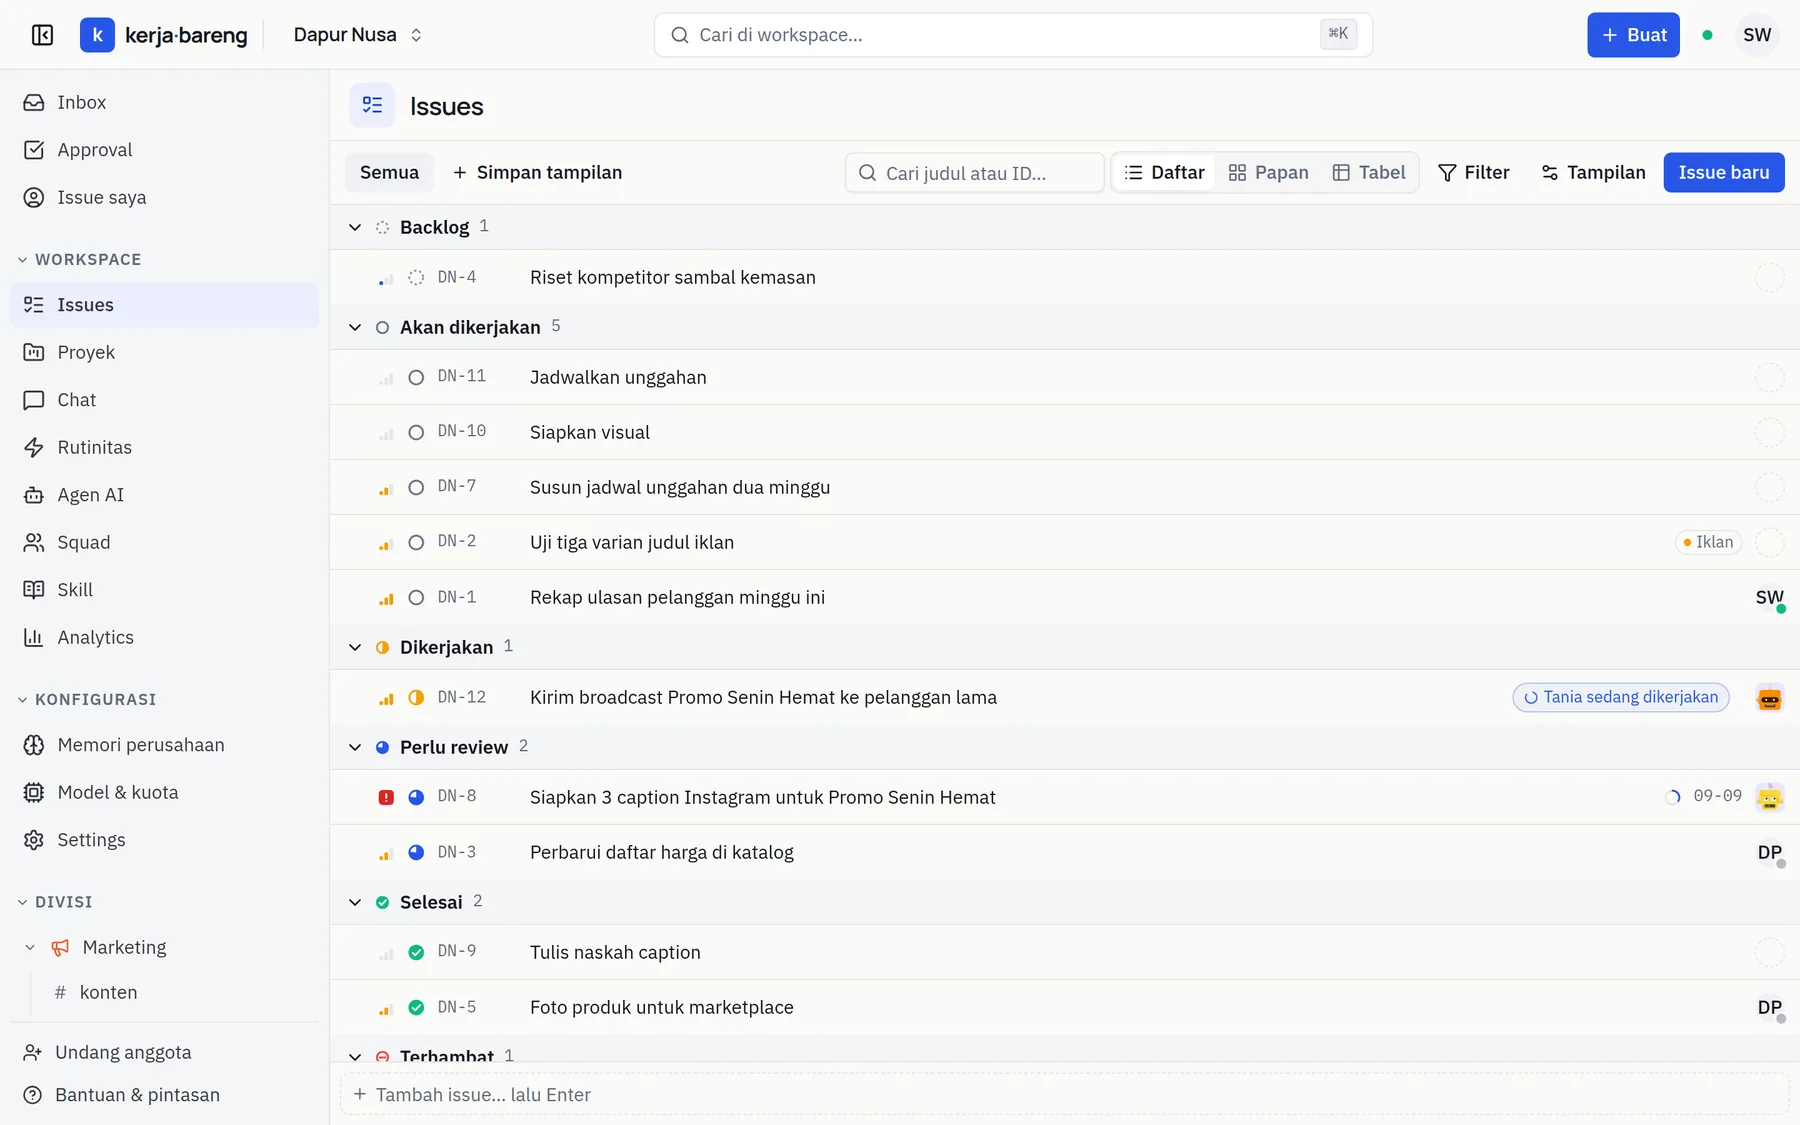
Task: Switch to the Papan view
Action: tap(1268, 172)
